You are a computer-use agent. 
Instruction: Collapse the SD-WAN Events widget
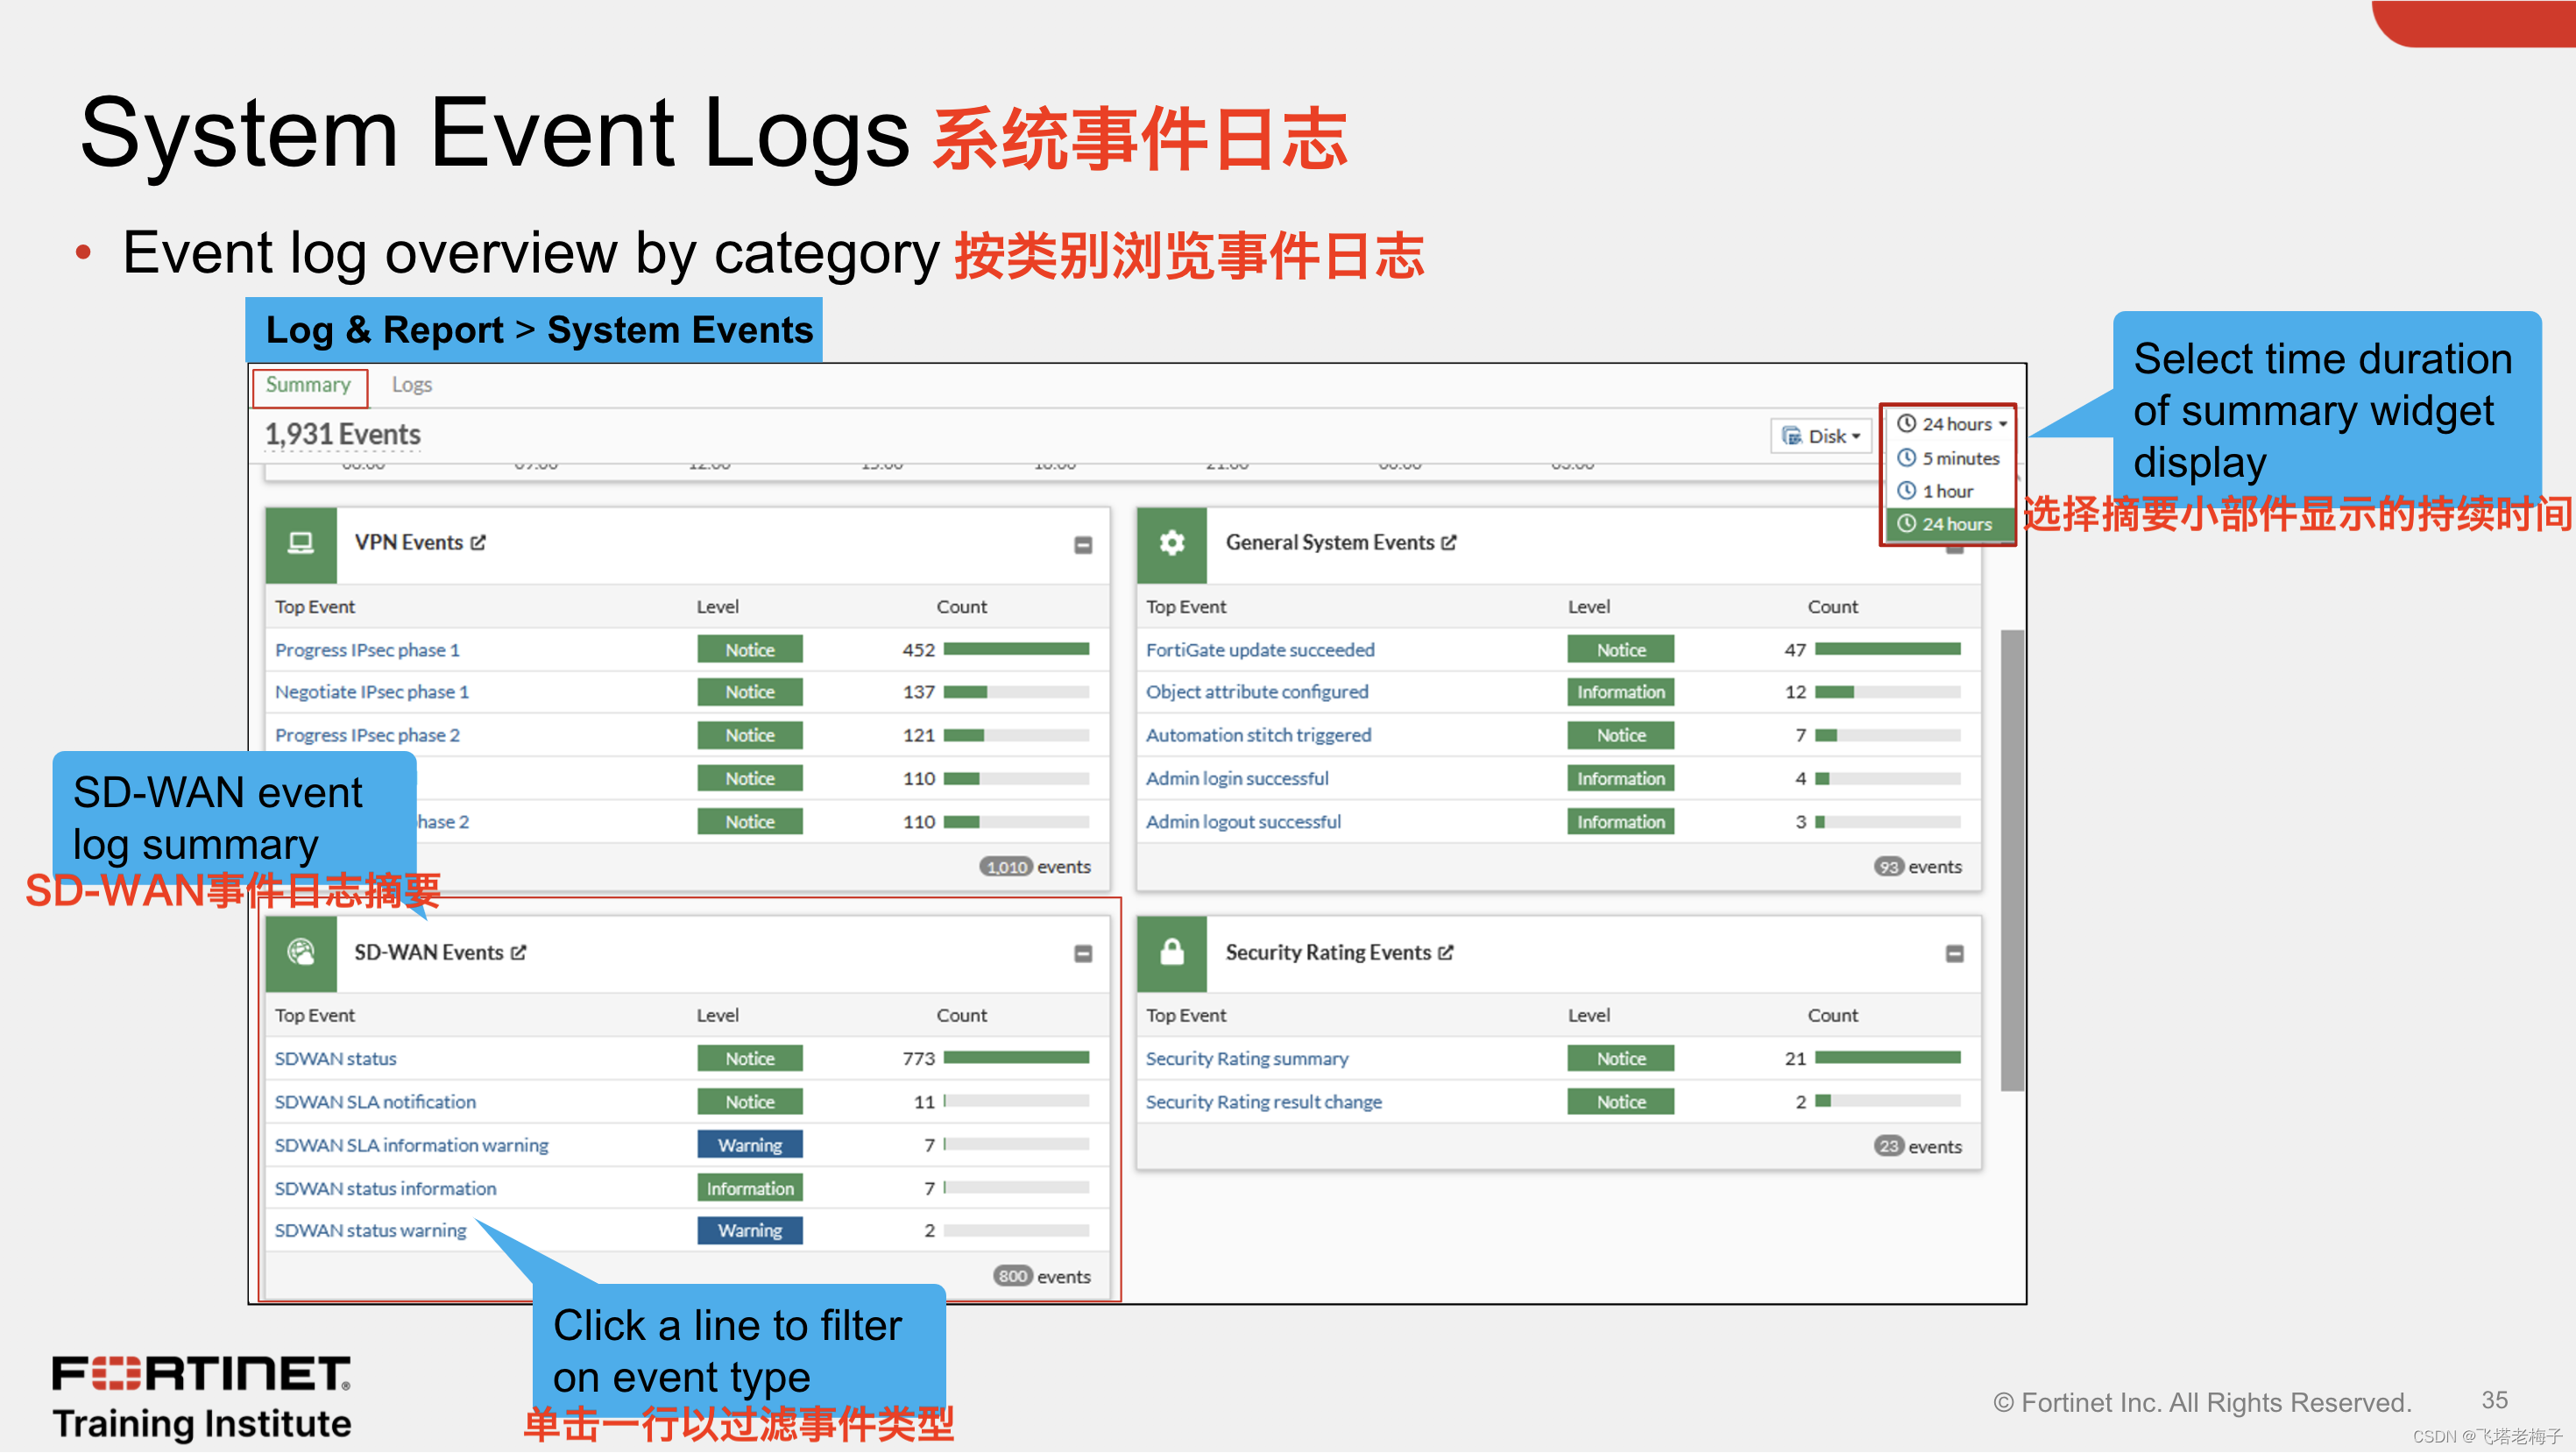1082,954
